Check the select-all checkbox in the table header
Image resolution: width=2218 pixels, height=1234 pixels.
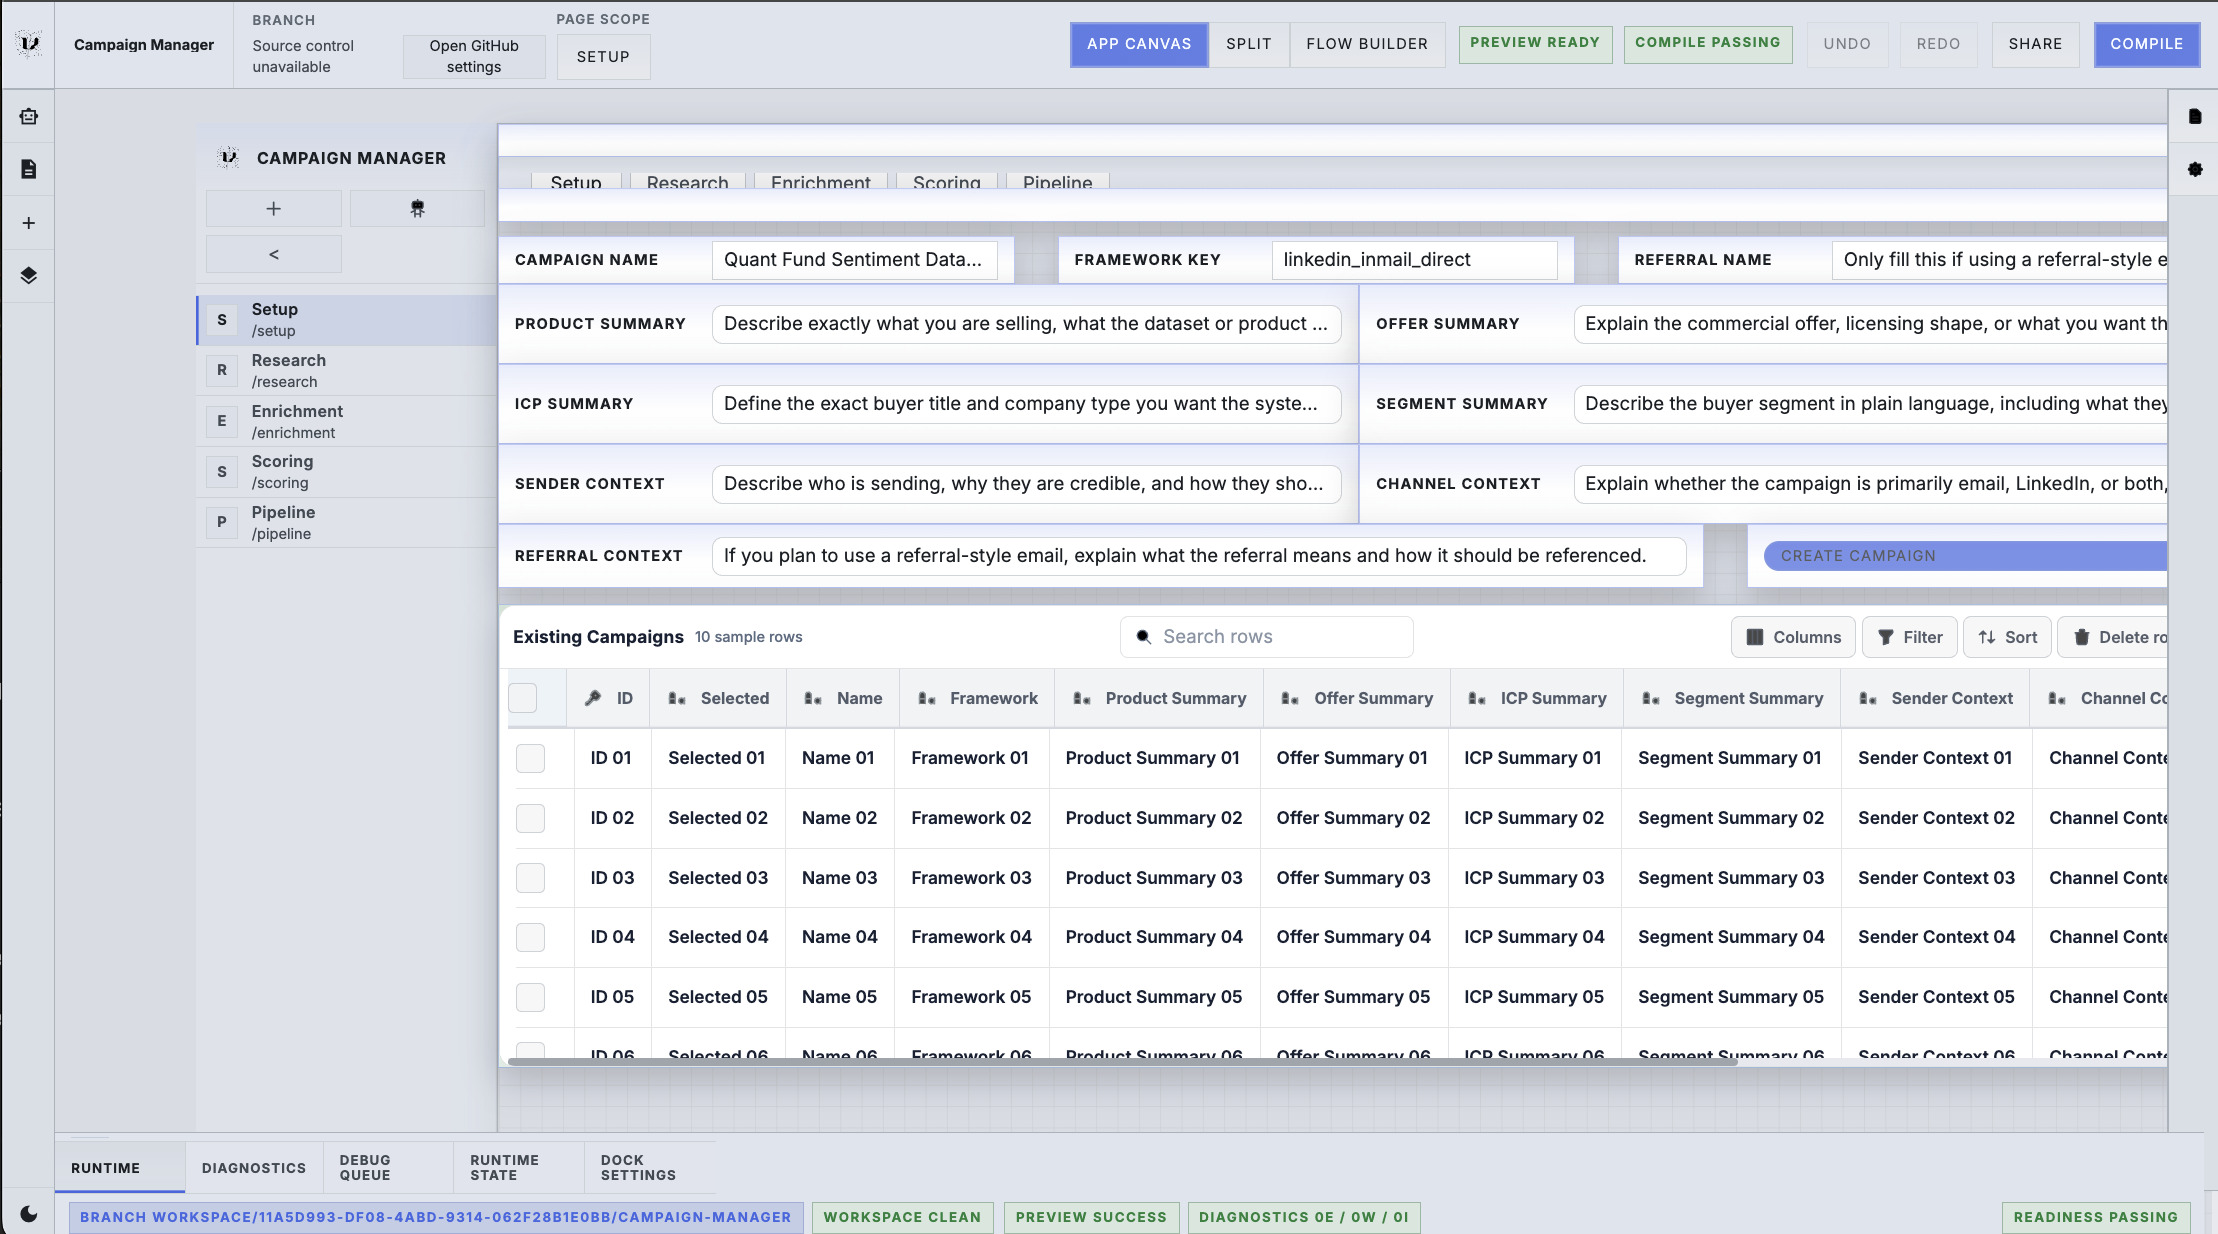click(x=521, y=698)
